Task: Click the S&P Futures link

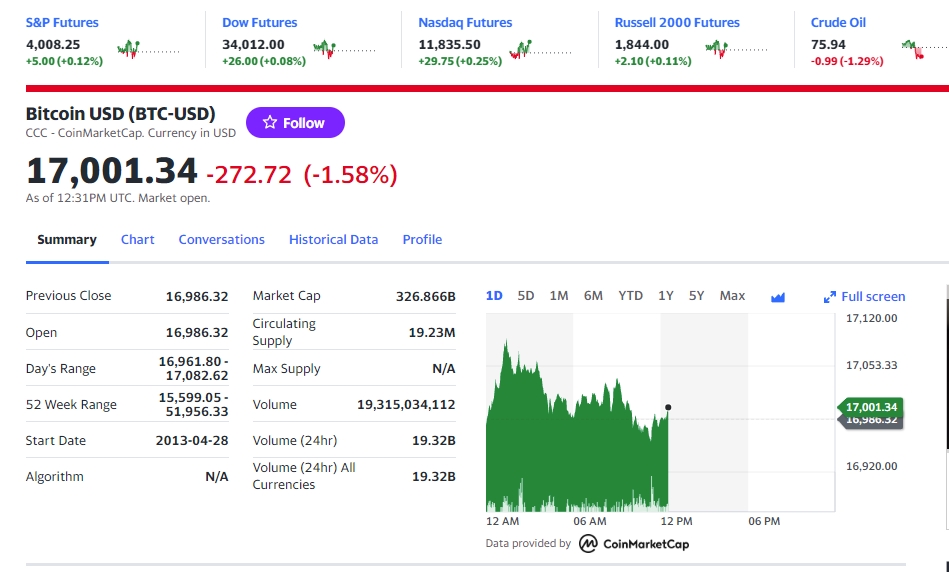Action: (x=62, y=22)
